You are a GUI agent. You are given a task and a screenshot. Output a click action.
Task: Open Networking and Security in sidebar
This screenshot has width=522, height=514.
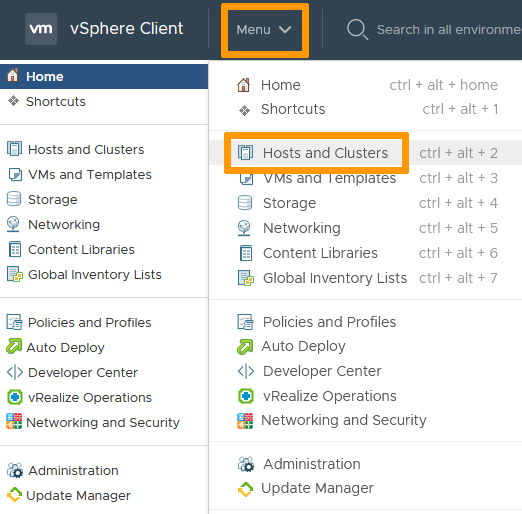point(104,422)
